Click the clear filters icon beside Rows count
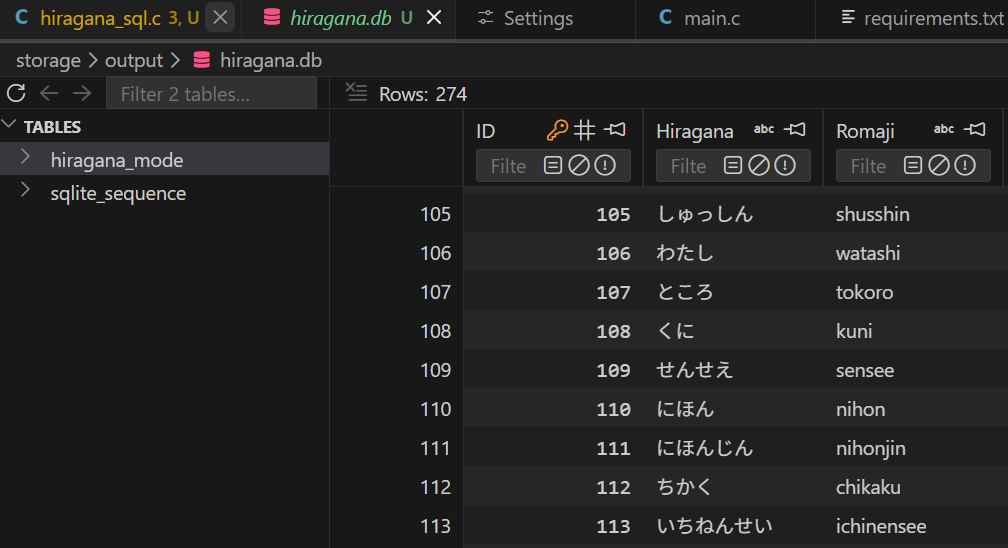Image resolution: width=1008 pixels, height=548 pixels. click(357, 93)
